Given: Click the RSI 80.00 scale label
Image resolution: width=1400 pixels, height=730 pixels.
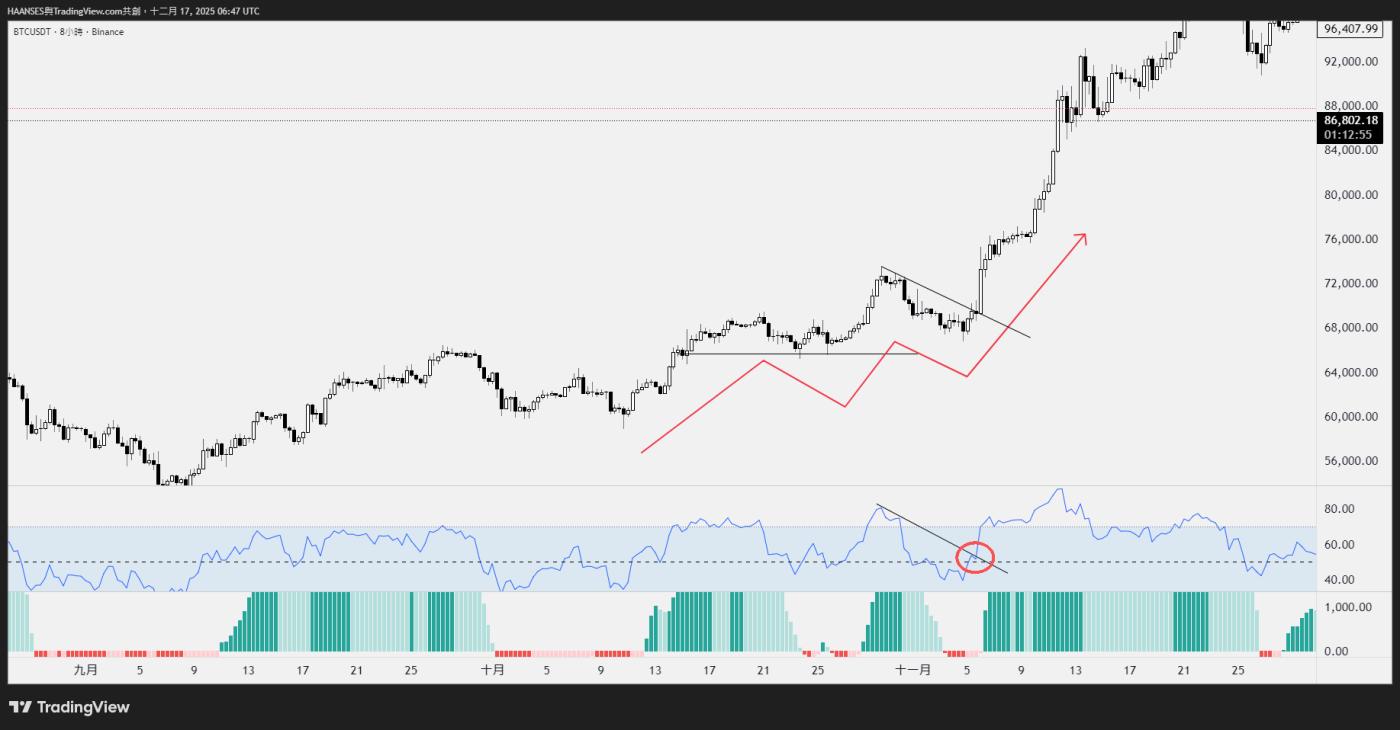Looking at the screenshot, I should pyautogui.click(x=1339, y=509).
